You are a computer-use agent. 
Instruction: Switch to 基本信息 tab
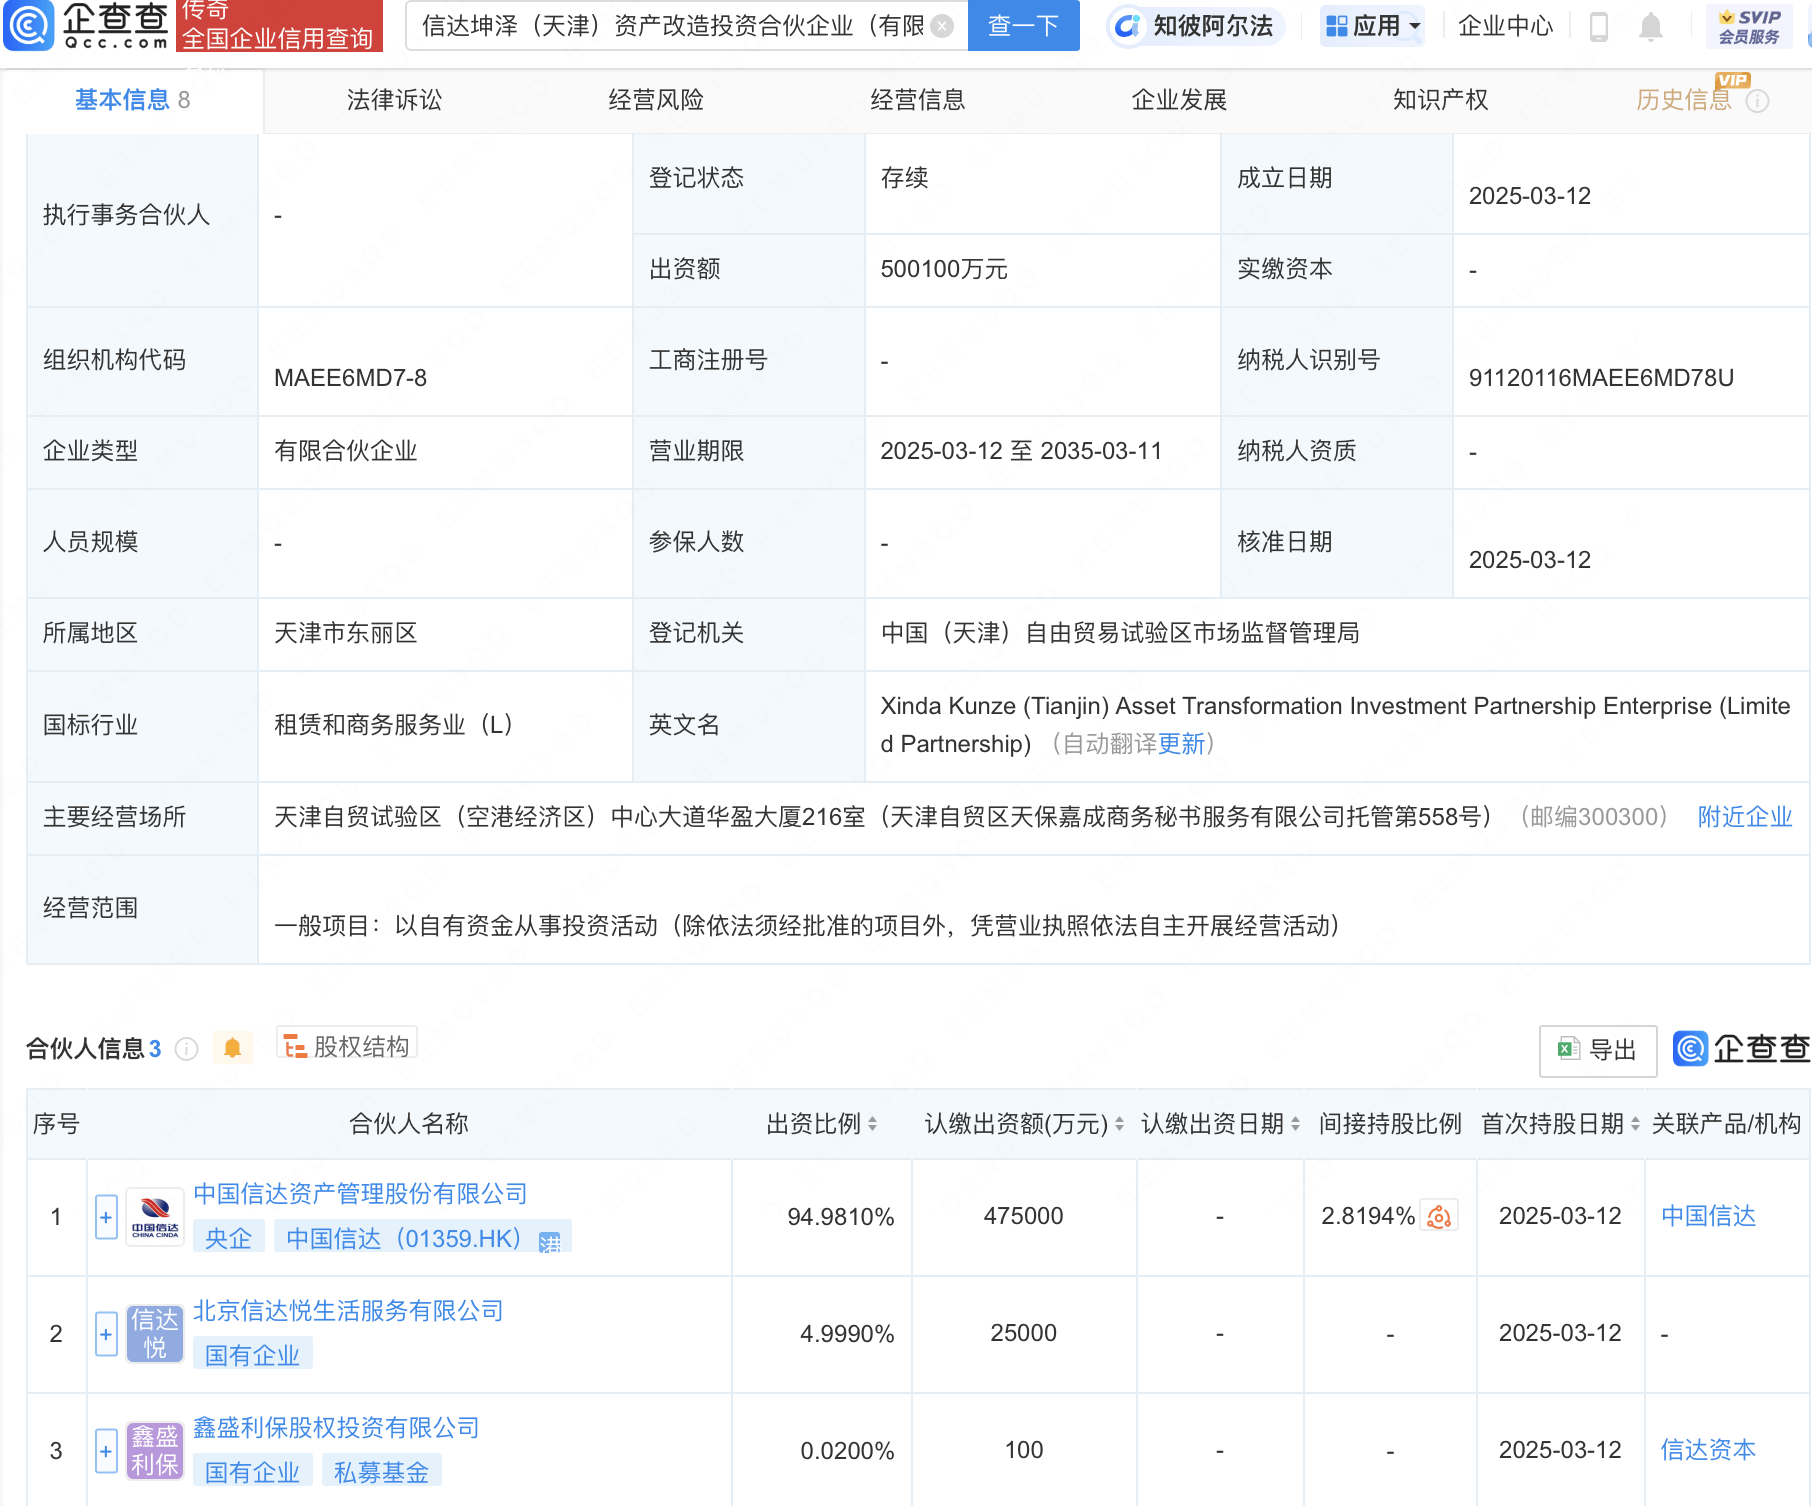coord(132,100)
